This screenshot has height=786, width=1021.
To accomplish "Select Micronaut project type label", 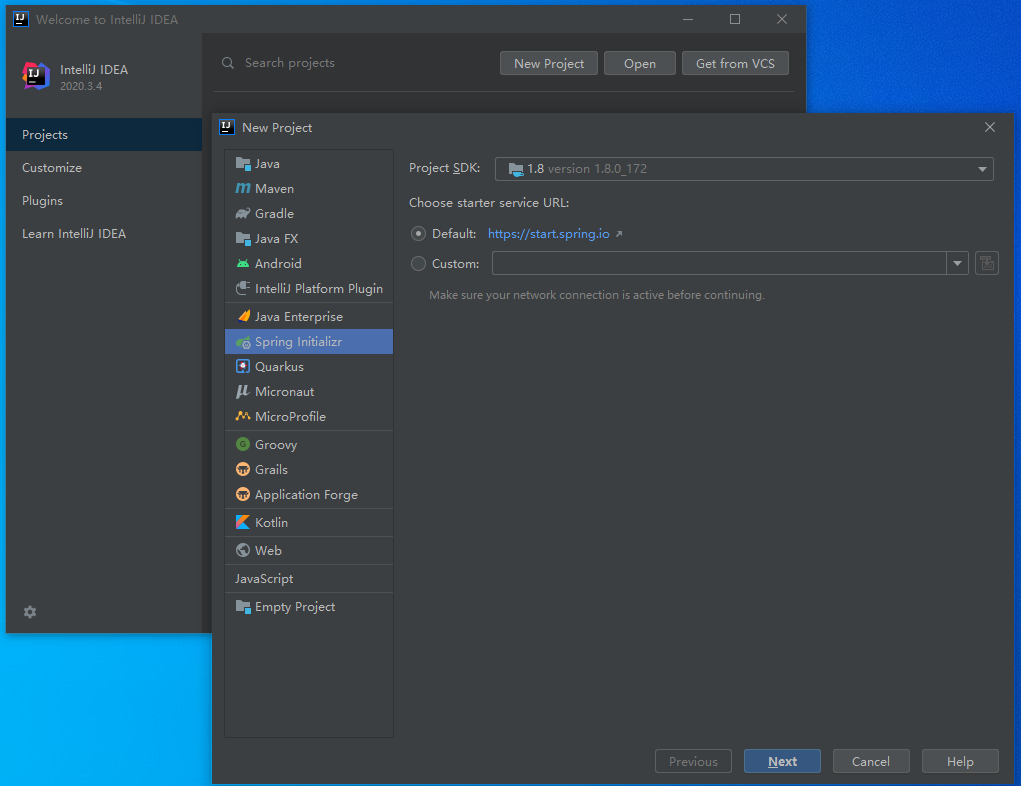I will pyautogui.click(x=285, y=391).
